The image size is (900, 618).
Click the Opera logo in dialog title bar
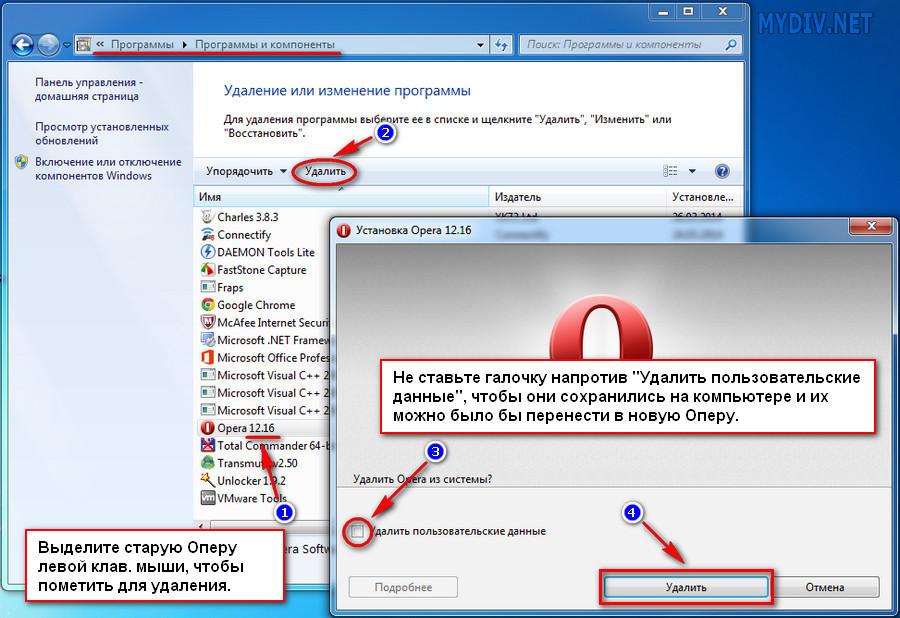343,231
